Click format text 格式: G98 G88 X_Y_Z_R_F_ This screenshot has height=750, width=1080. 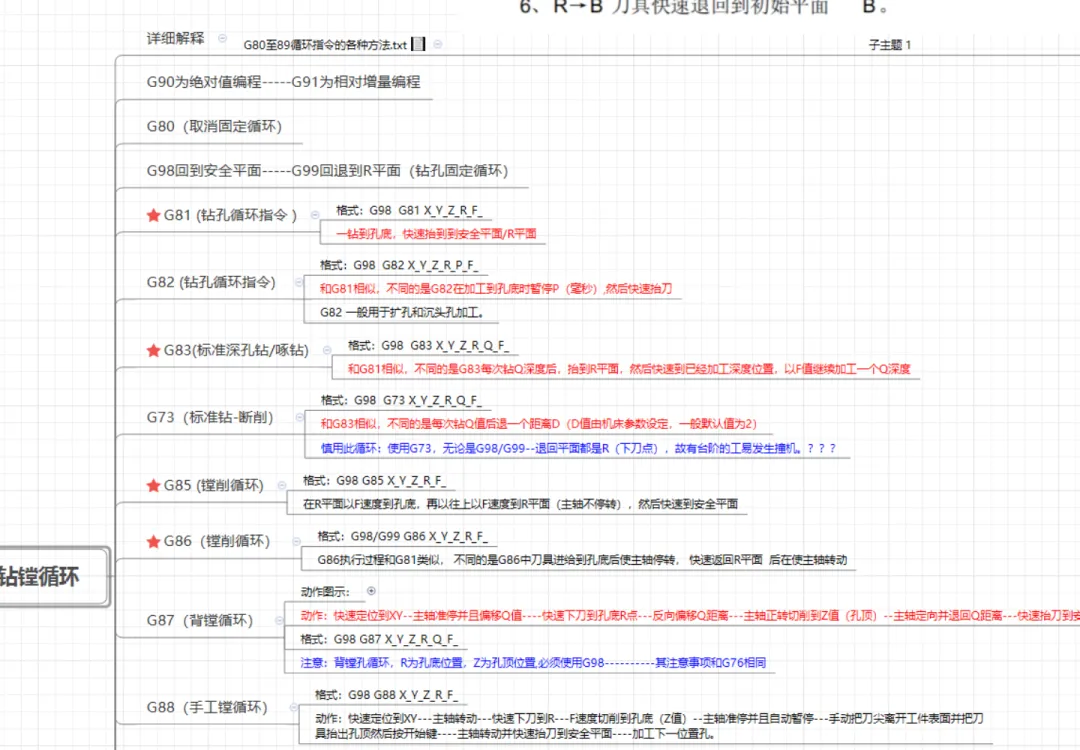tap(386, 696)
